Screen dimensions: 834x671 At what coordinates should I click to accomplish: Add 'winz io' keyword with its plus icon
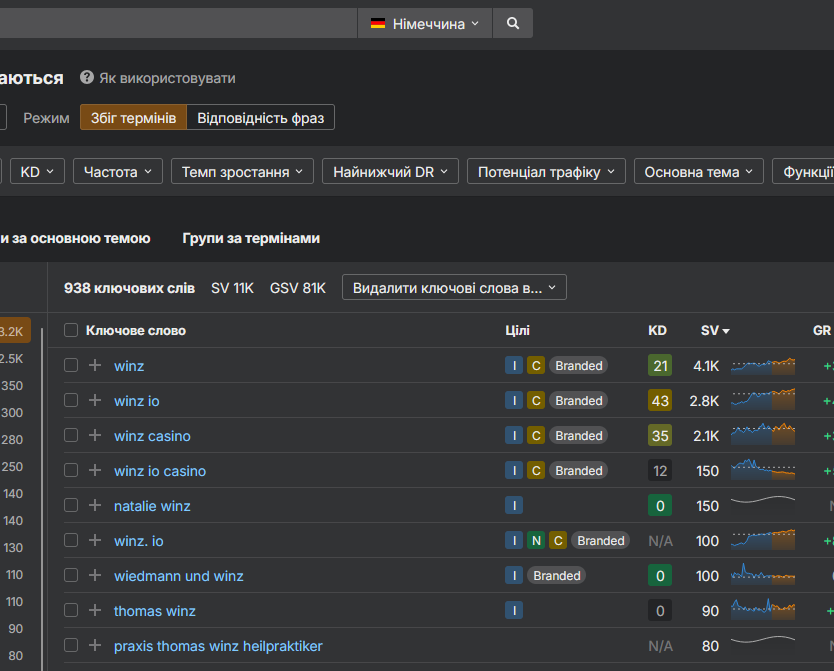point(95,400)
